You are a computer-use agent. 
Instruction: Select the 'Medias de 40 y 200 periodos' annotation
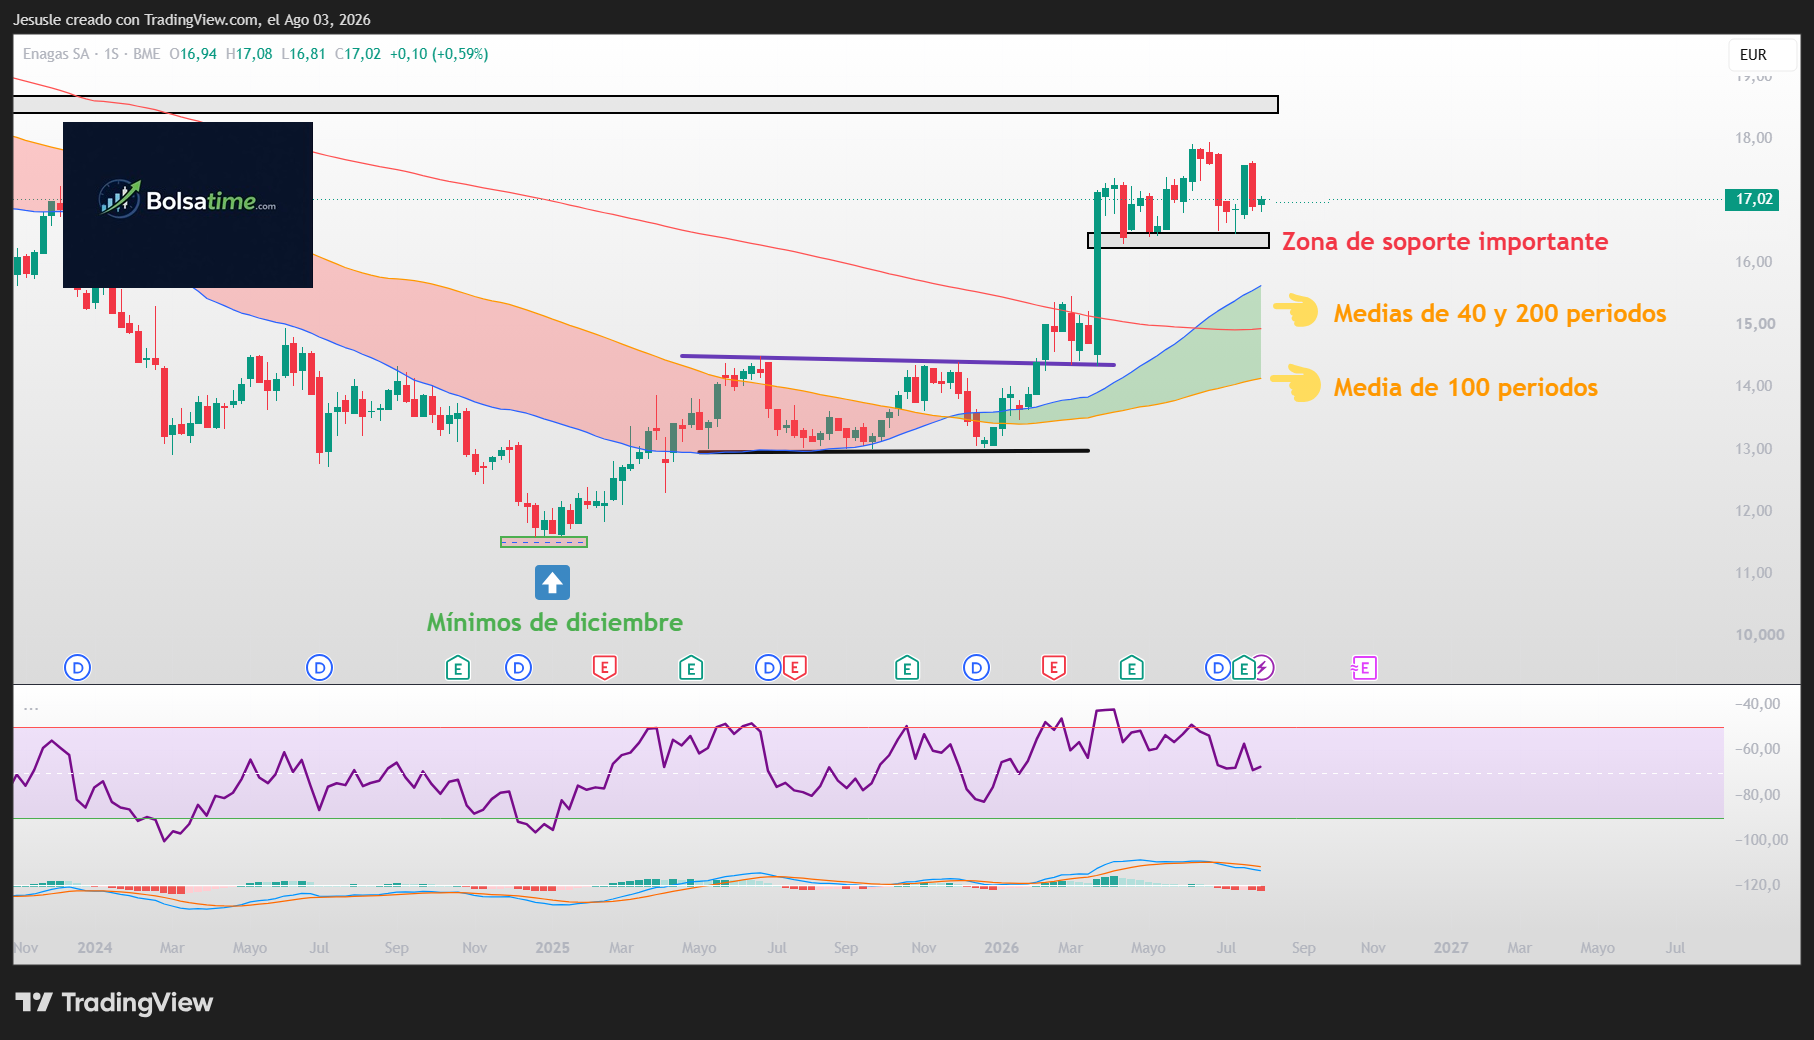click(1500, 313)
